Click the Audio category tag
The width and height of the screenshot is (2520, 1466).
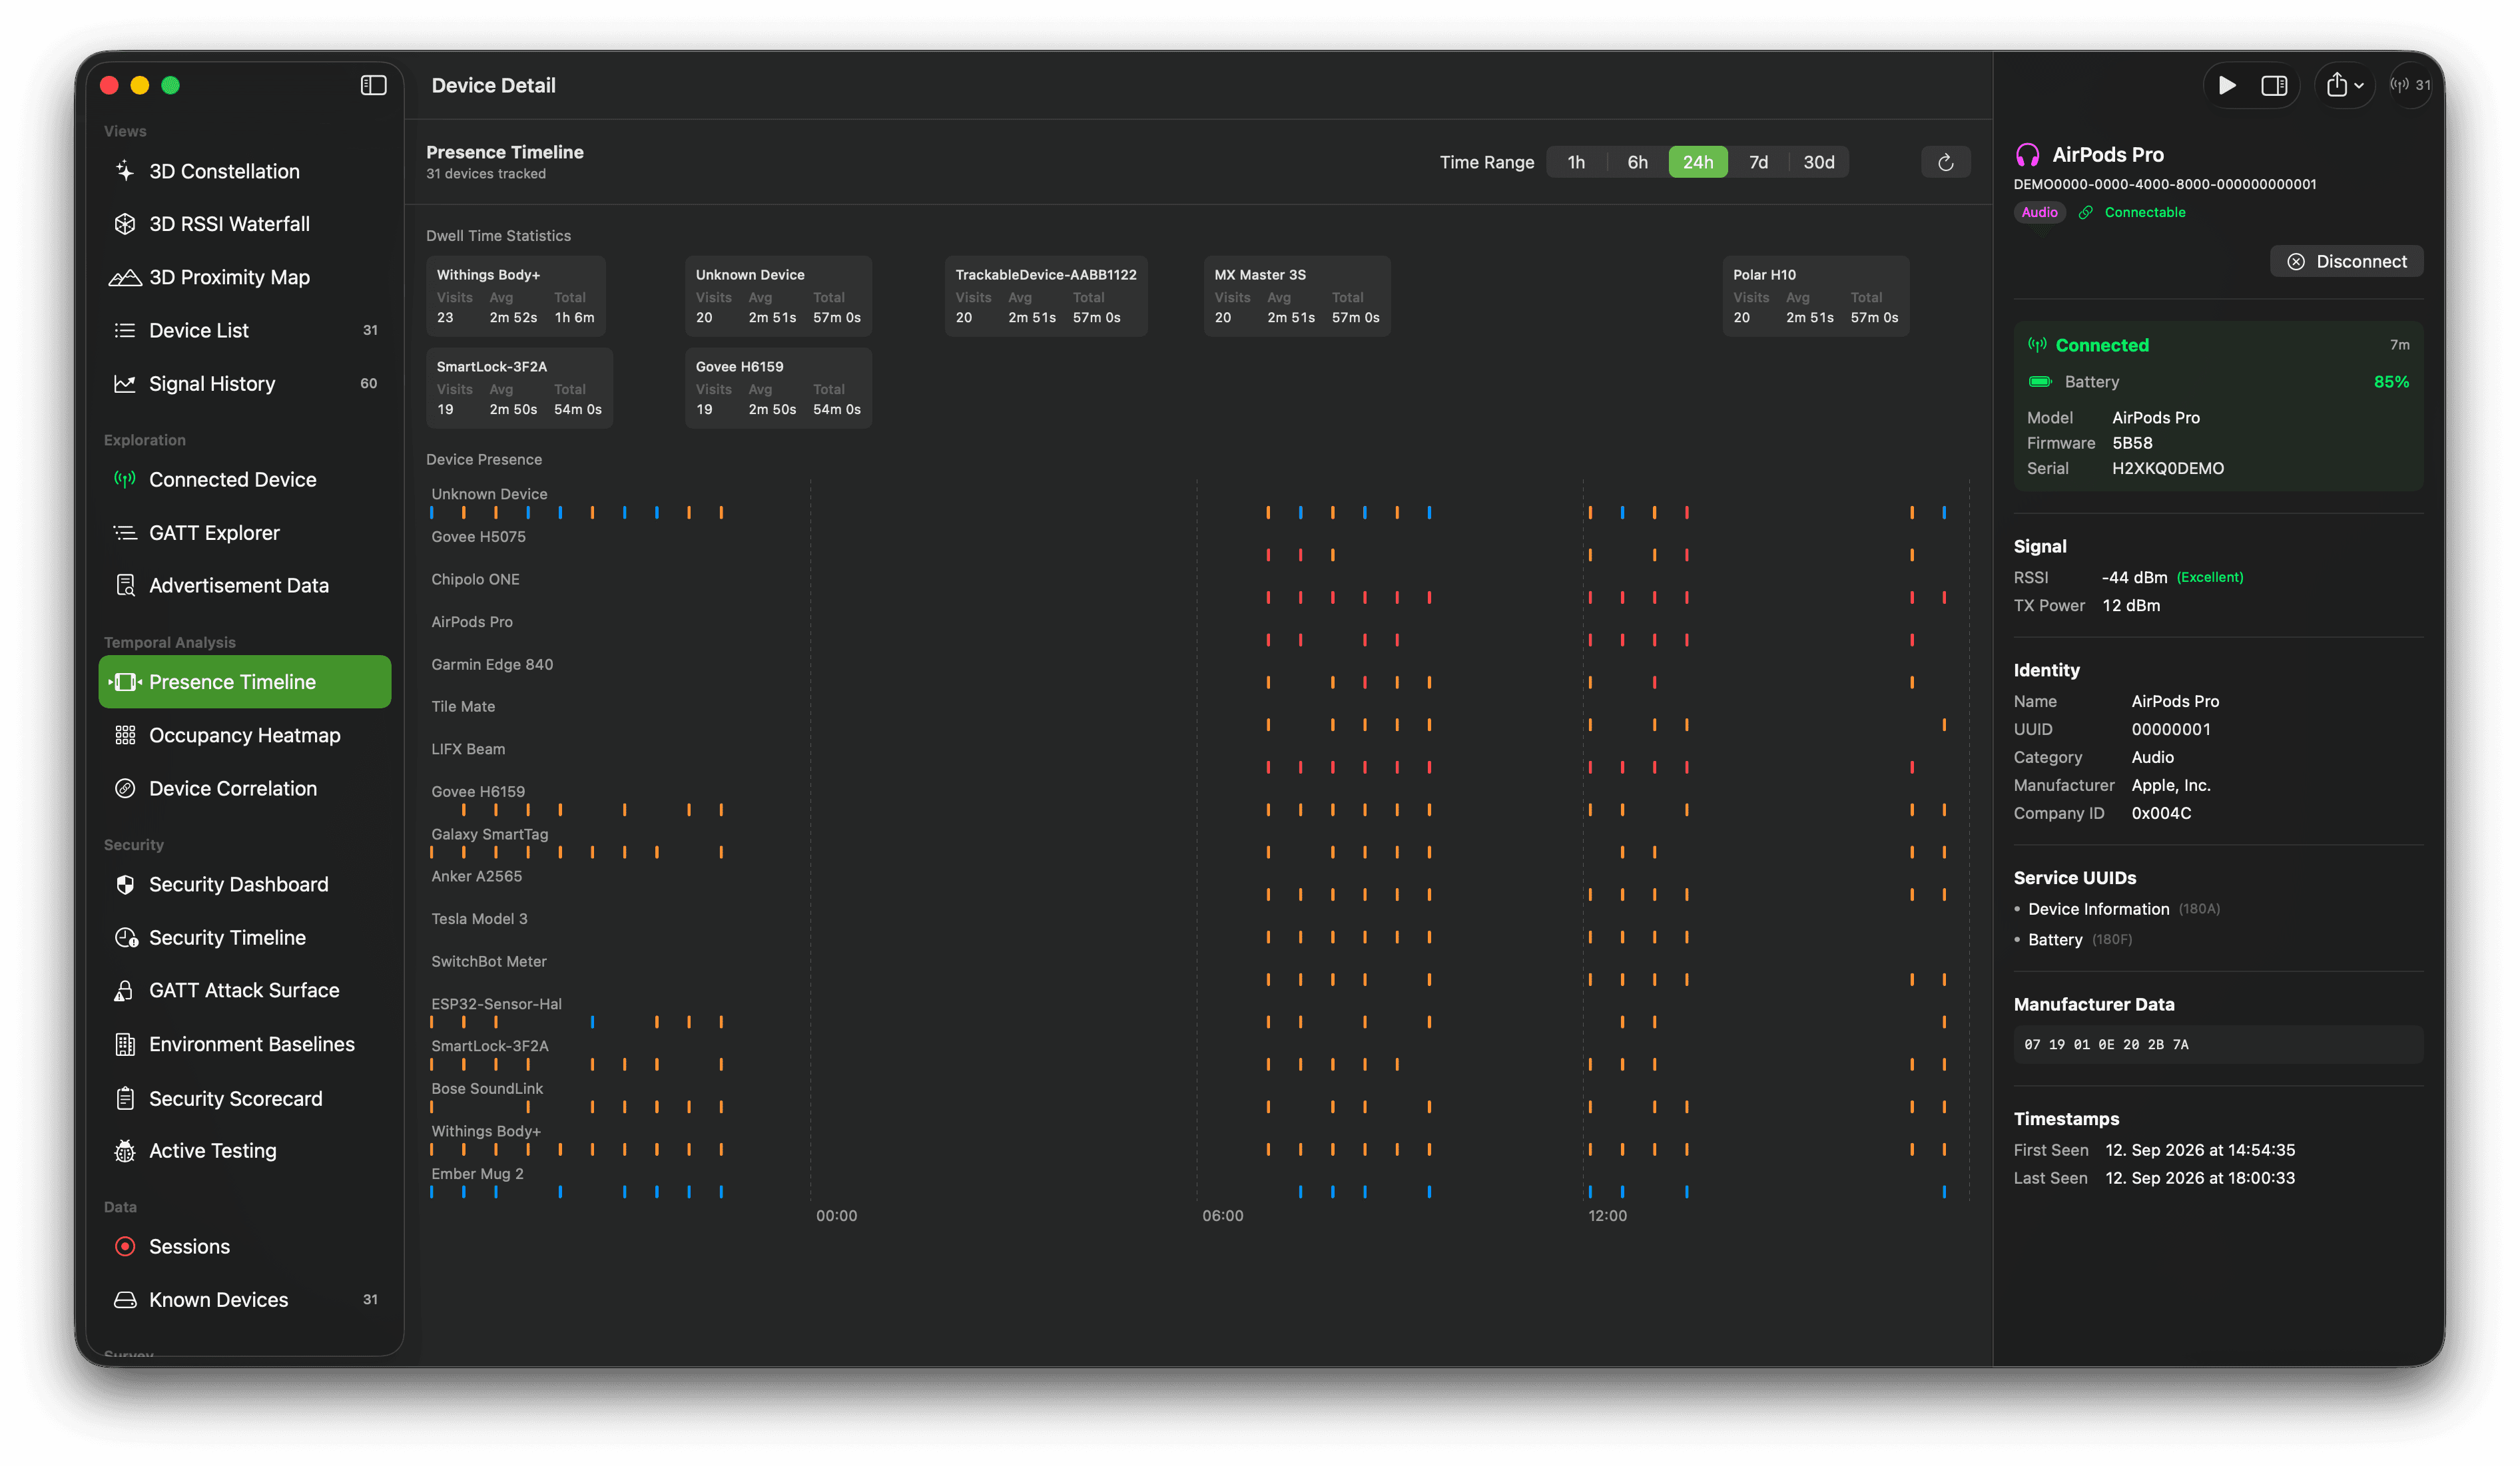(2039, 212)
